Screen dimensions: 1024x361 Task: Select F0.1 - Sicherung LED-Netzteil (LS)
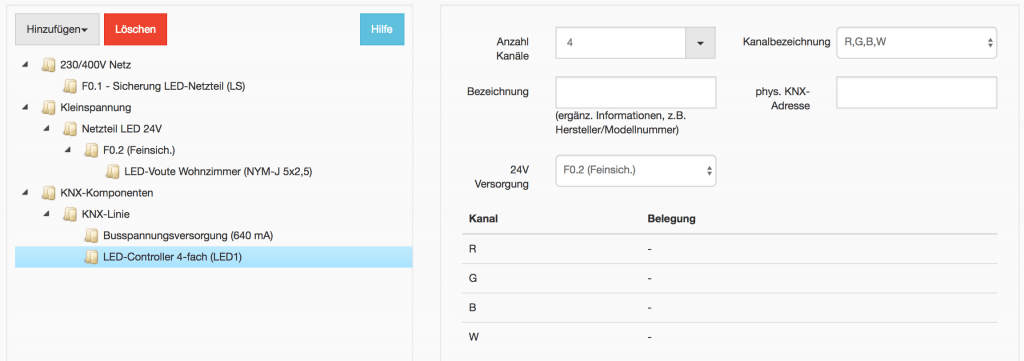(x=163, y=86)
